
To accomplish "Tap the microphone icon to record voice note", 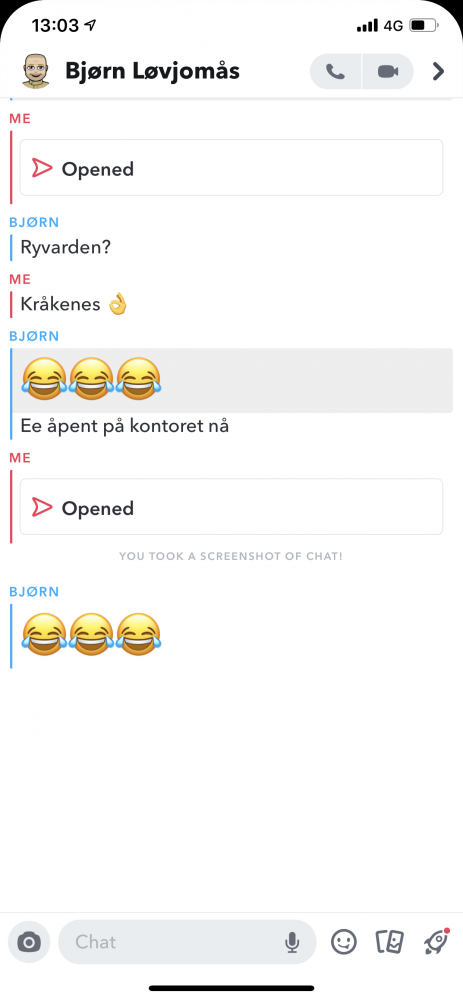I will [292, 942].
